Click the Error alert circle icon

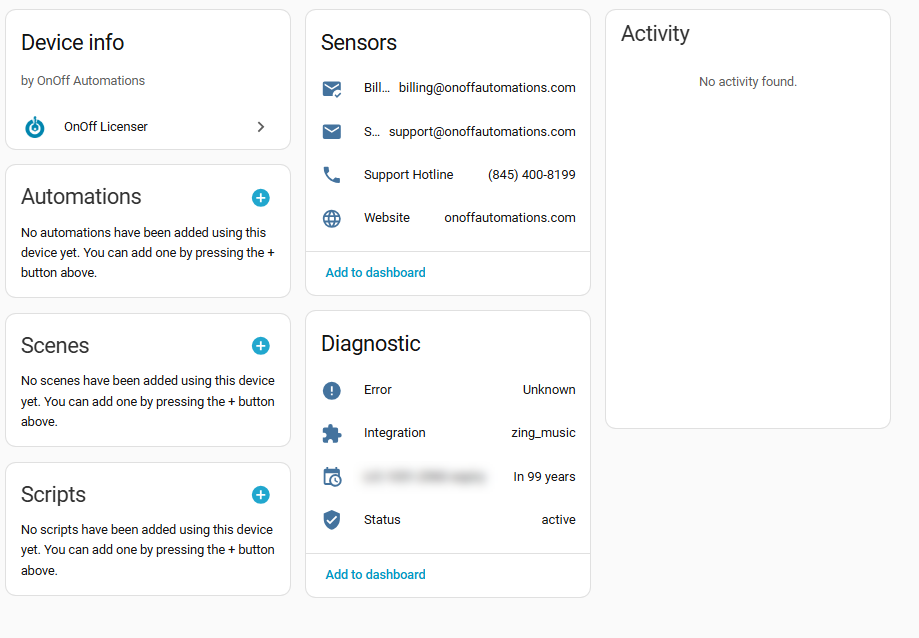click(x=332, y=390)
